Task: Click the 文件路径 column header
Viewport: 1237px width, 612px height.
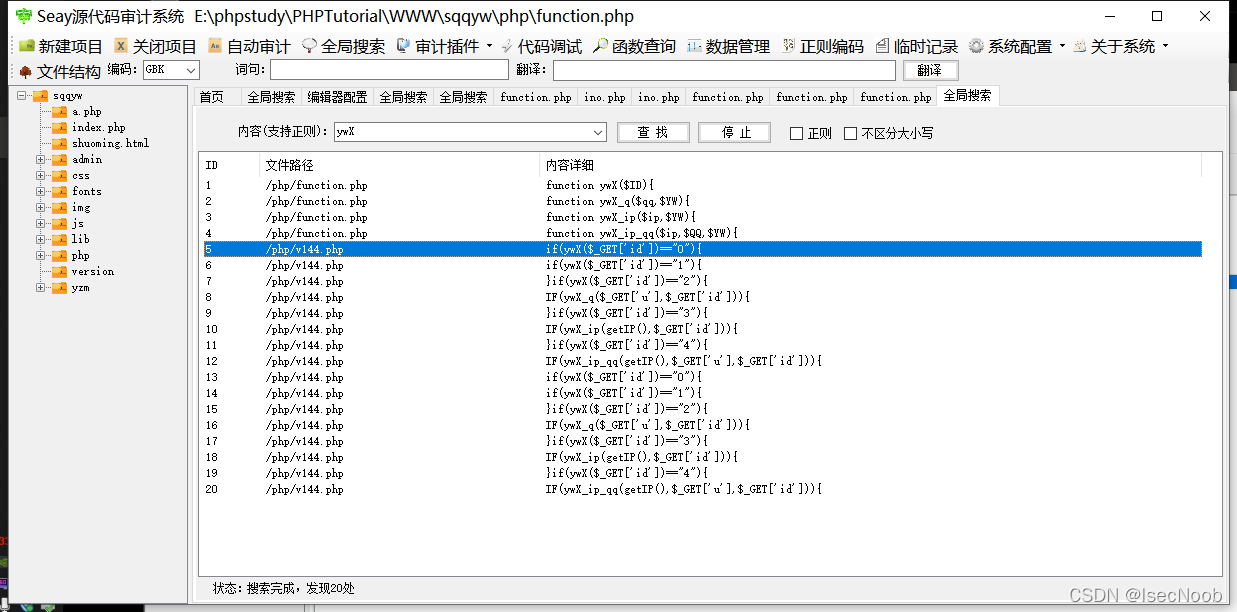Action: pyautogui.click(x=399, y=165)
